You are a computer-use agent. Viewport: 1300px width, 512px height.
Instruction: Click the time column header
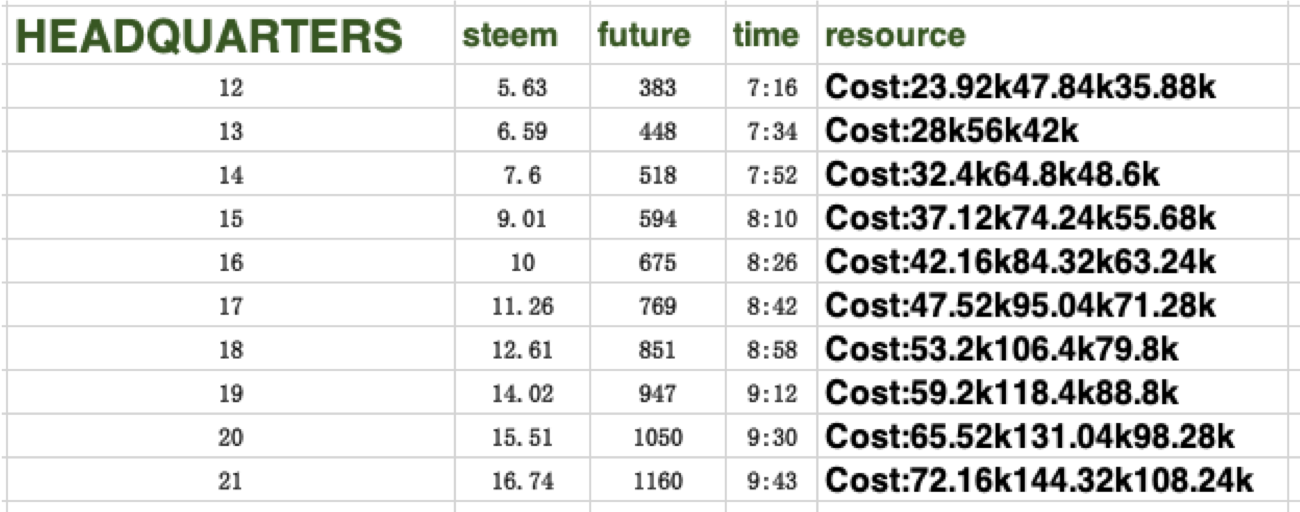coord(766,36)
